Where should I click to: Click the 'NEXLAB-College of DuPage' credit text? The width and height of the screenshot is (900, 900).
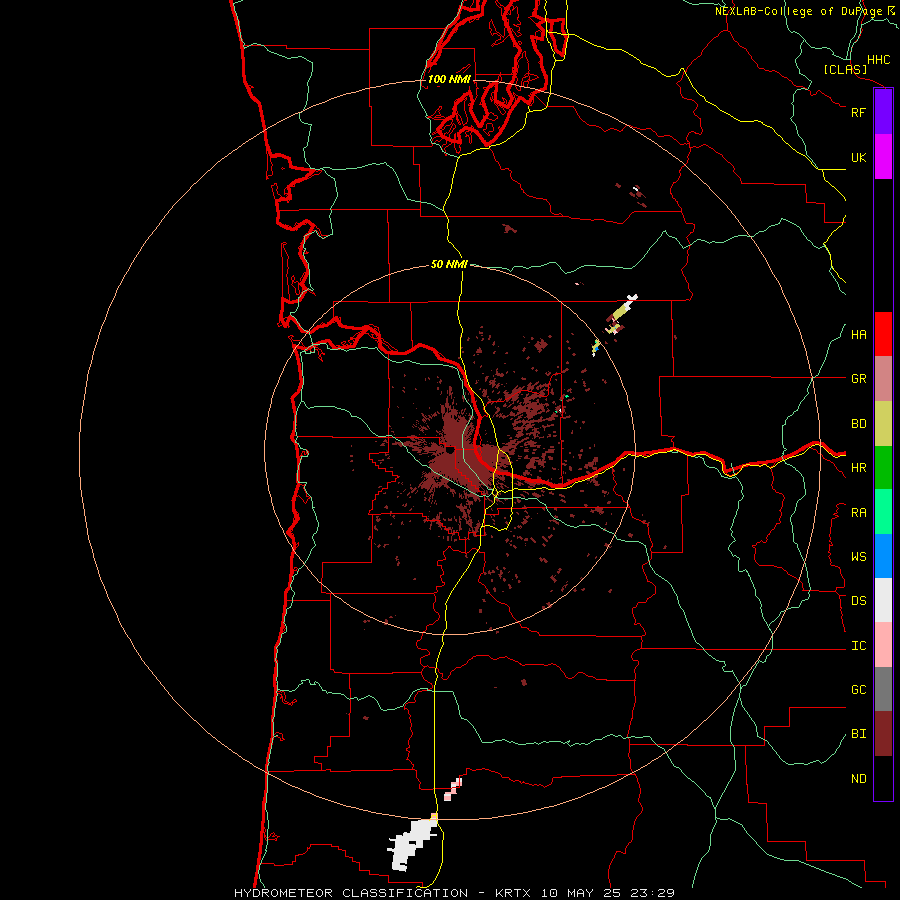[x=798, y=11]
